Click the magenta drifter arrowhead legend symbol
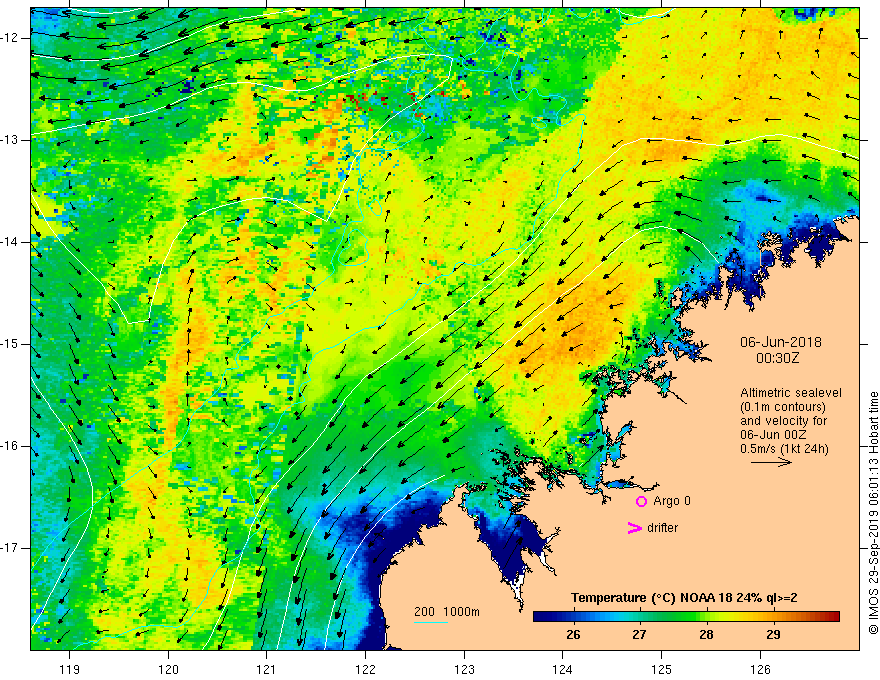880x680 pixels. [x=635, y=528]
